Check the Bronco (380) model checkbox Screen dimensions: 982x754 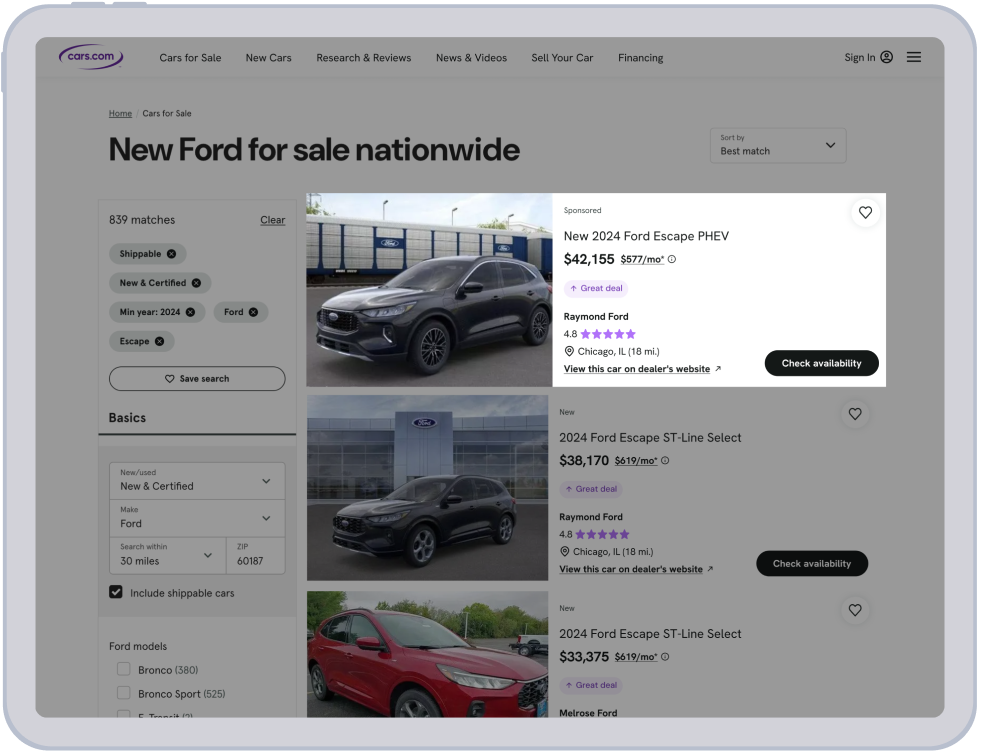124,671
